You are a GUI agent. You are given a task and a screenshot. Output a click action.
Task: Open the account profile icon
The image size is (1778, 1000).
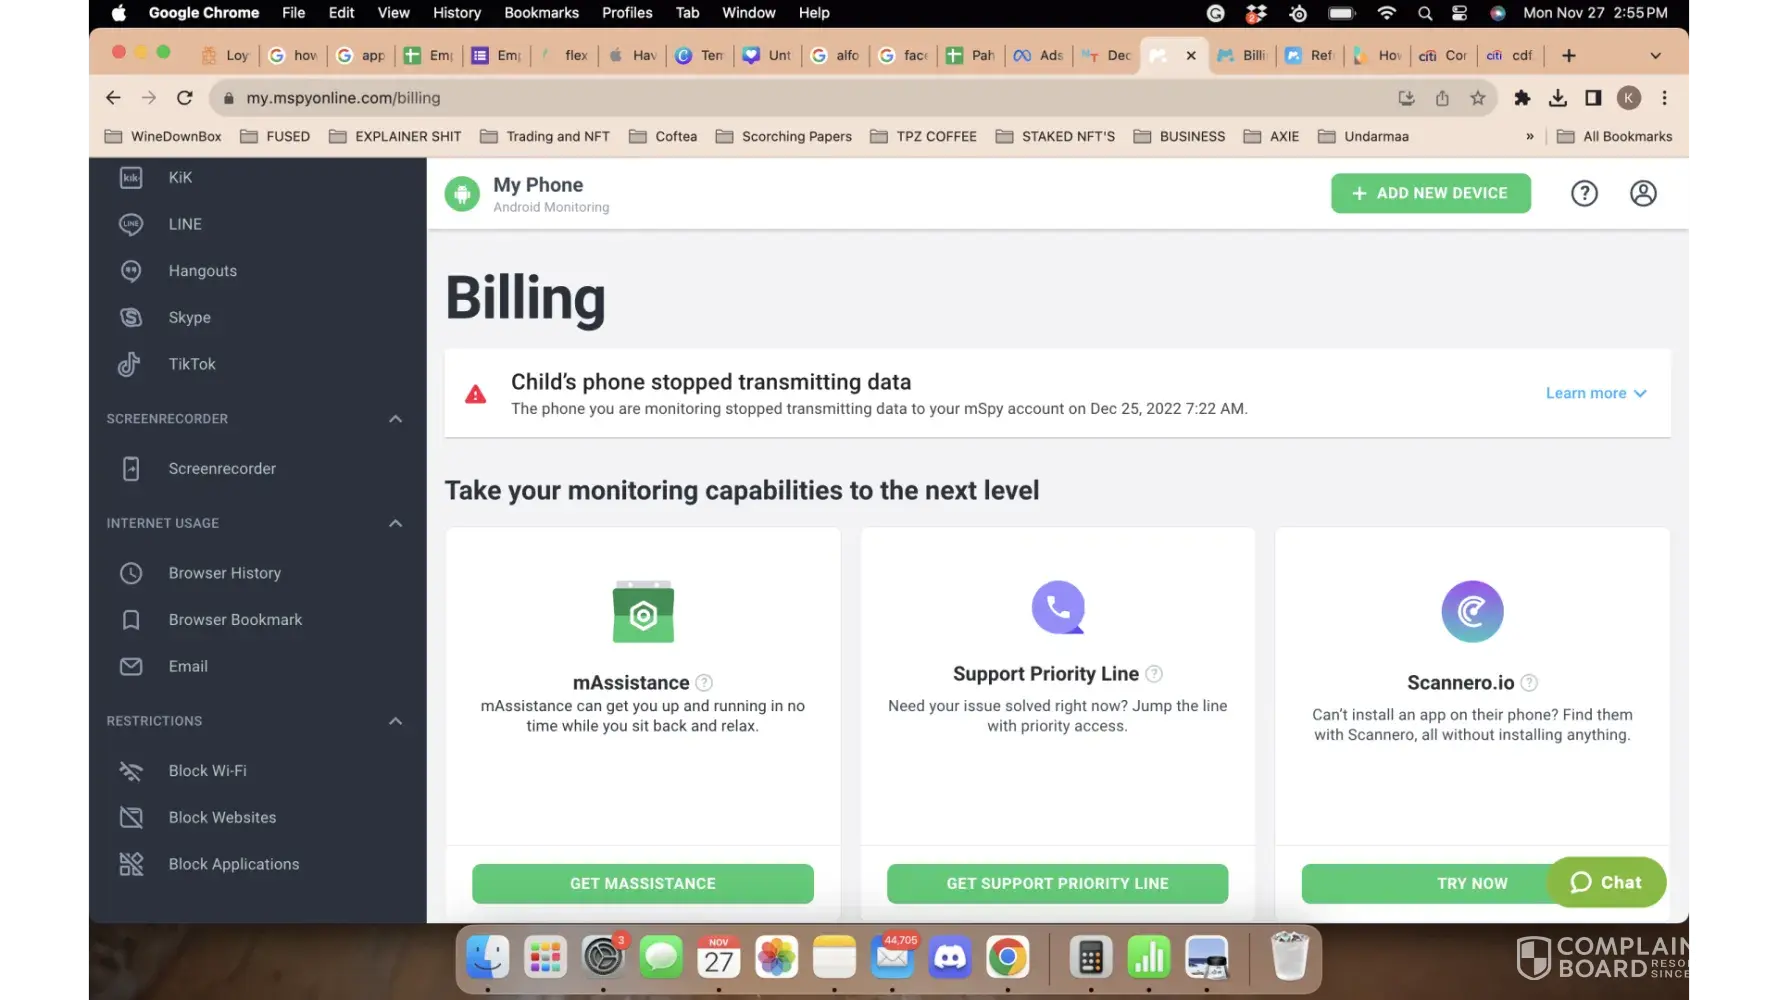1643,193
